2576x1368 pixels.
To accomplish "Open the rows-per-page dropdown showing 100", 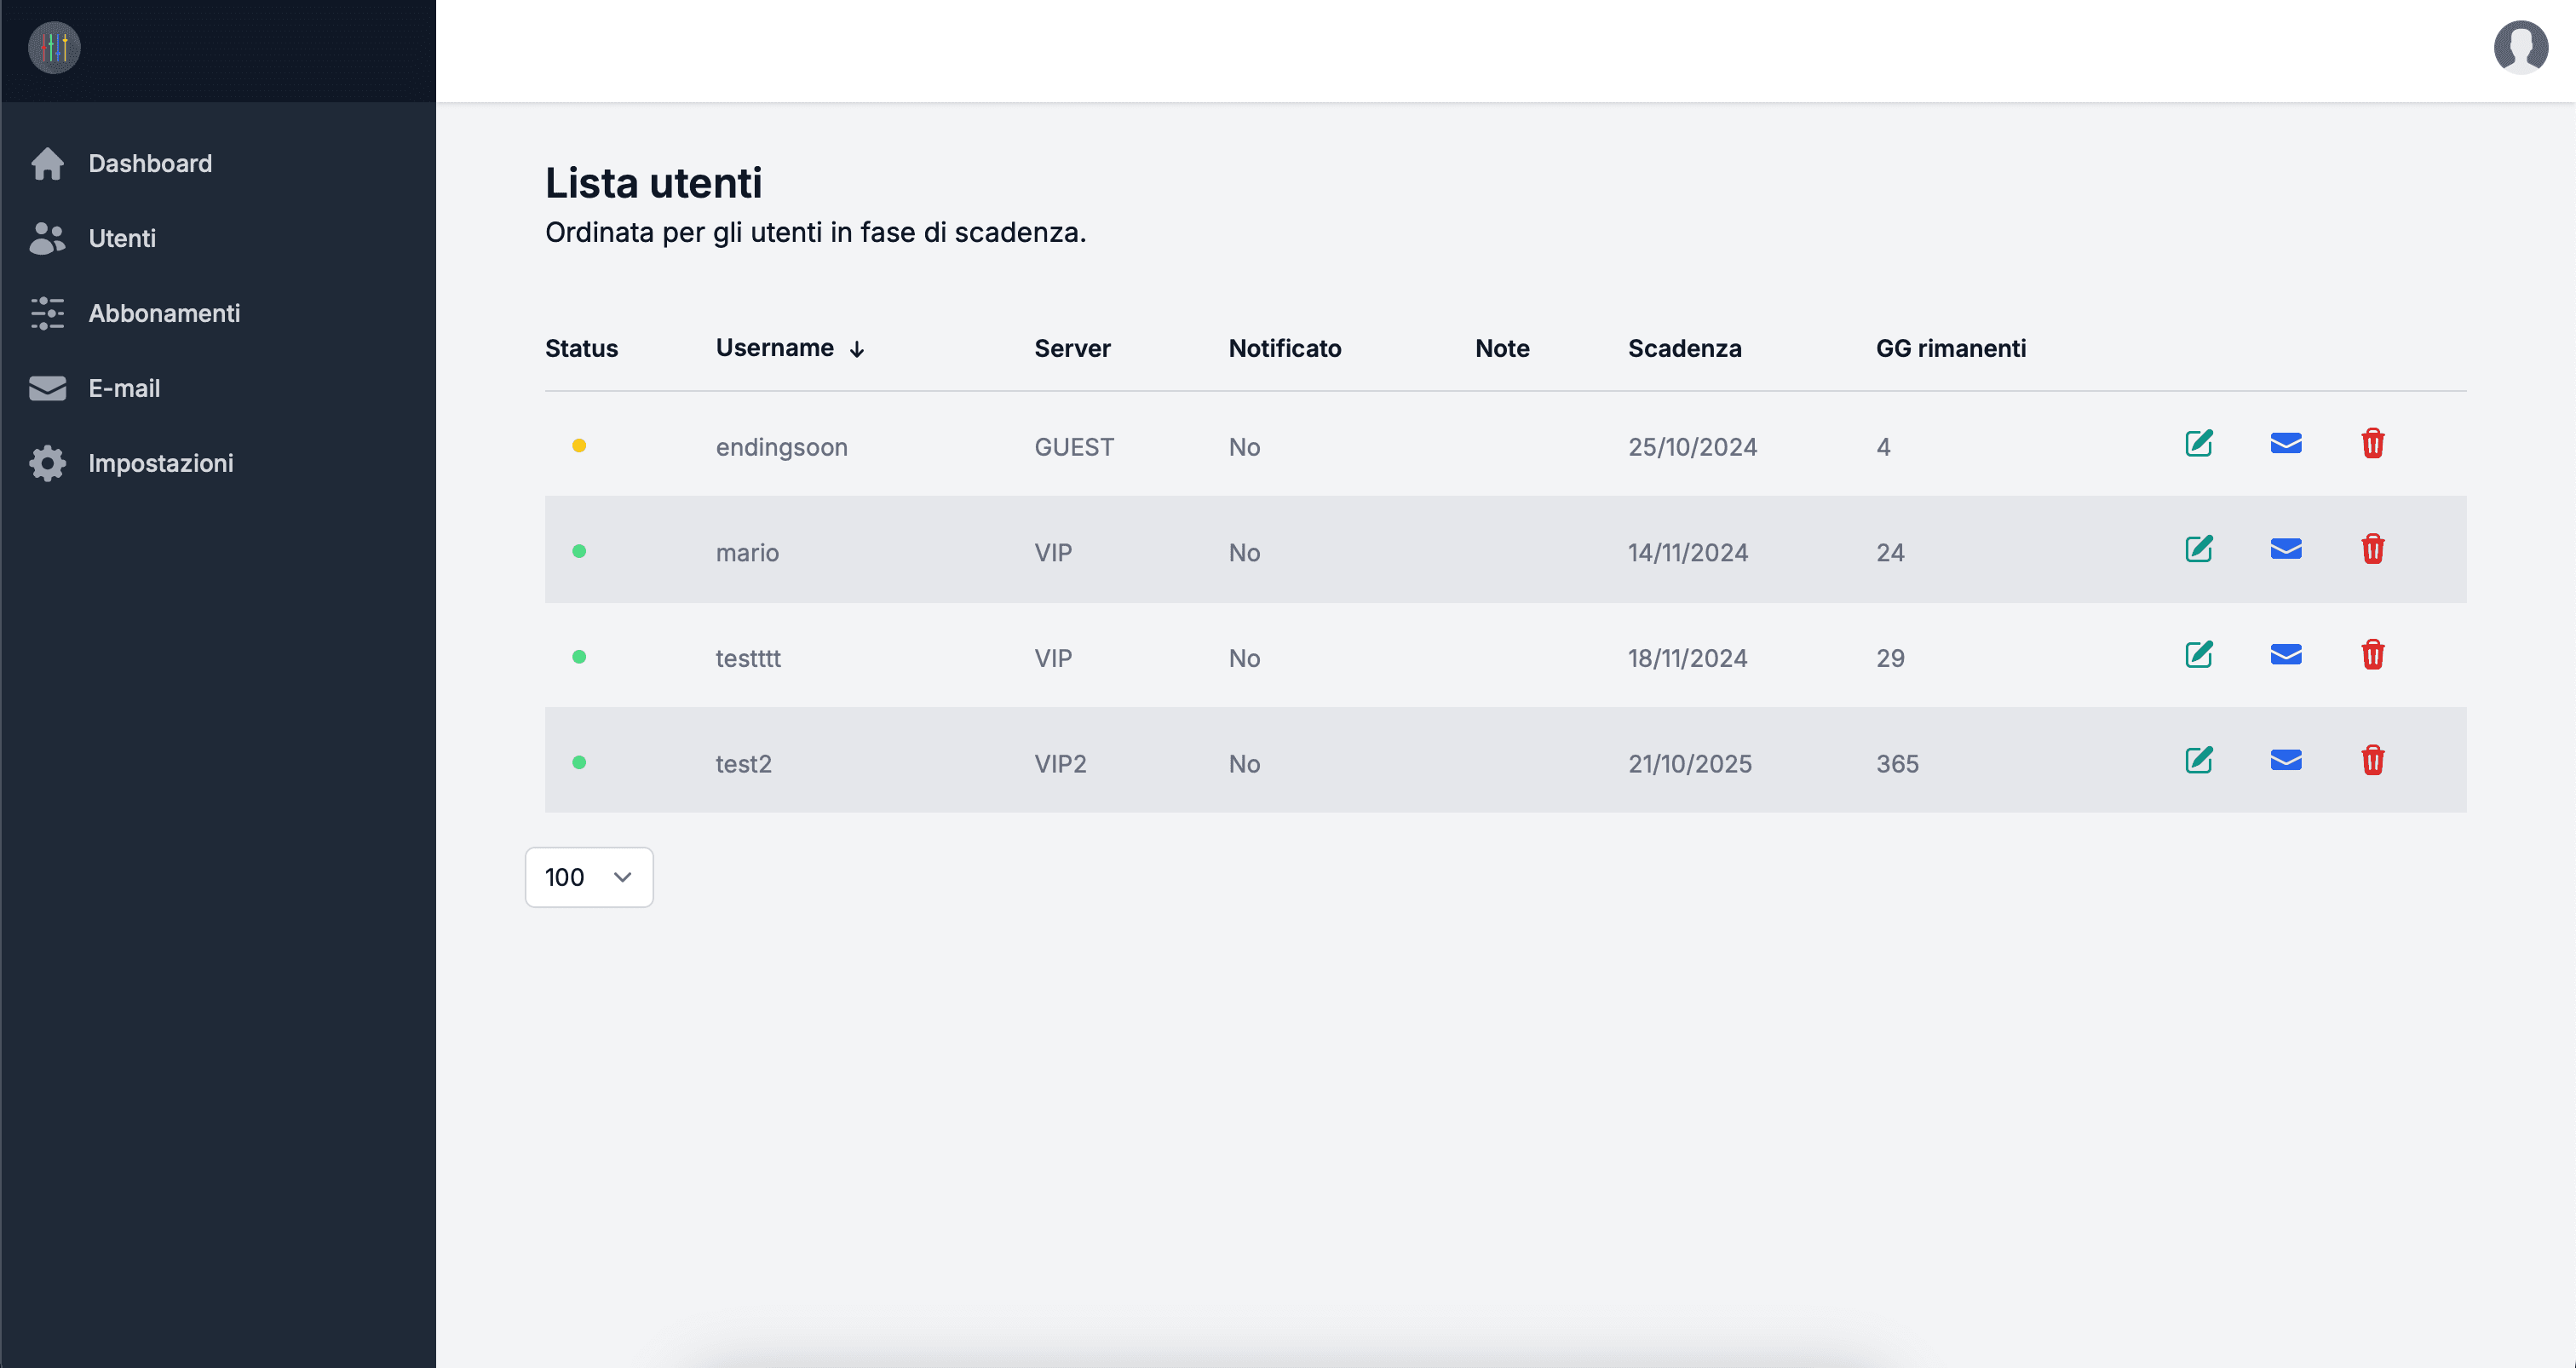I will click(x=588, y=877).
